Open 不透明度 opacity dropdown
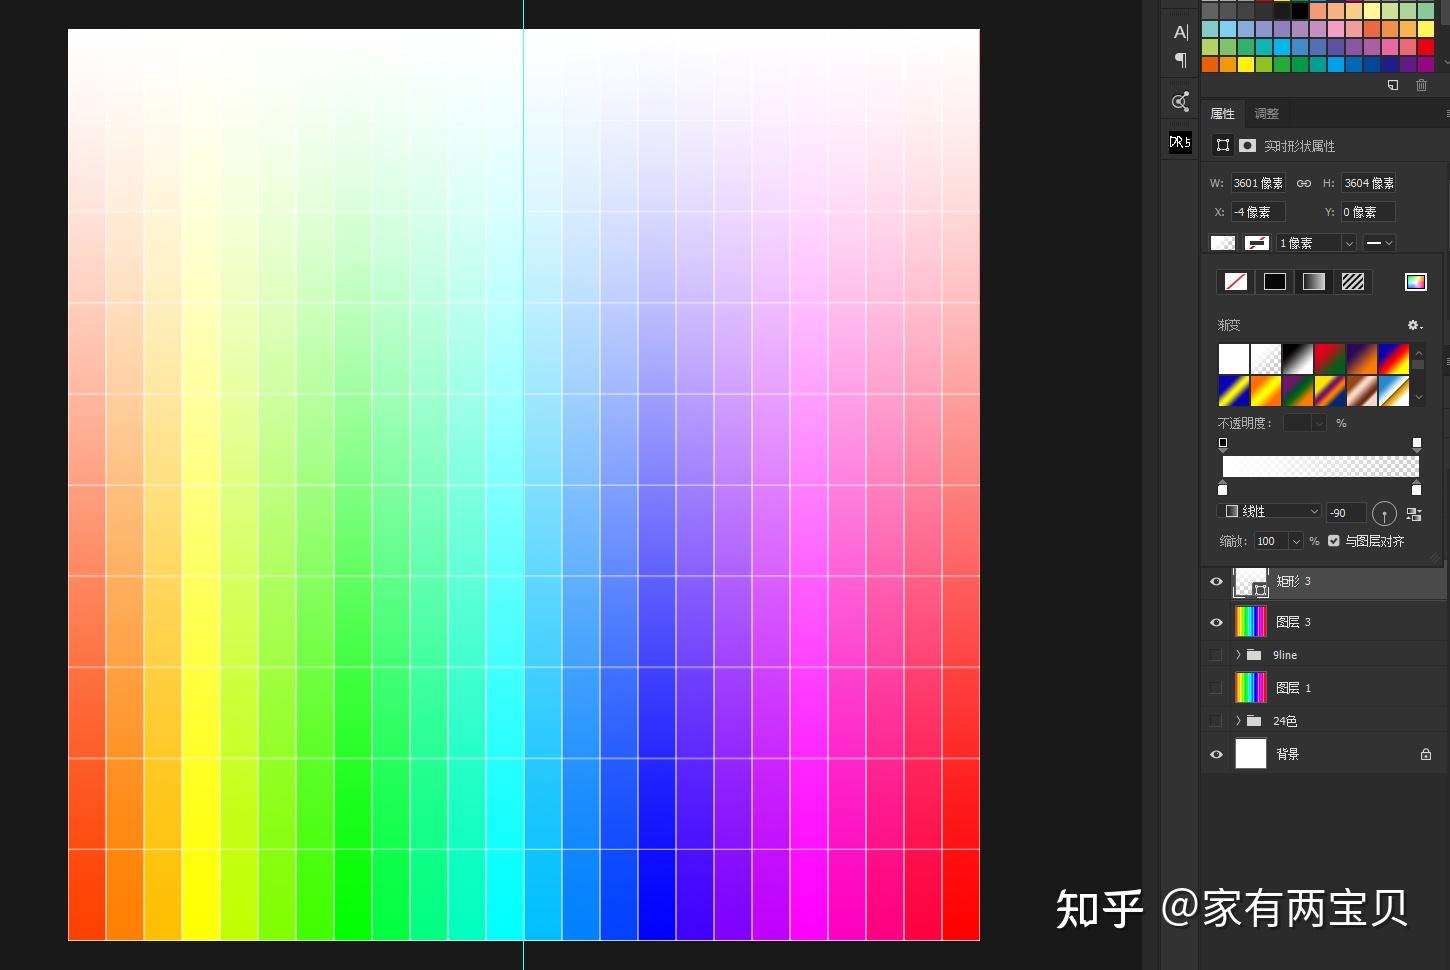 tap(1319, 423)
